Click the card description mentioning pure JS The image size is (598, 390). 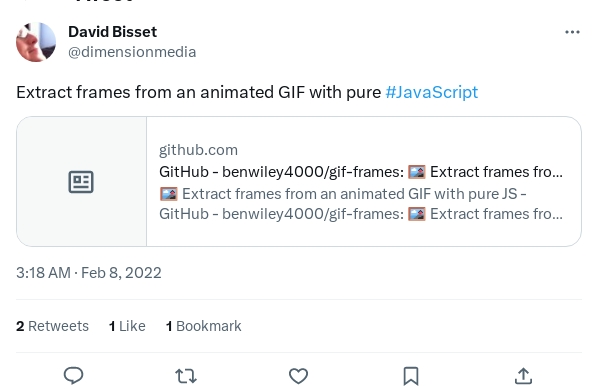[361, 204]
